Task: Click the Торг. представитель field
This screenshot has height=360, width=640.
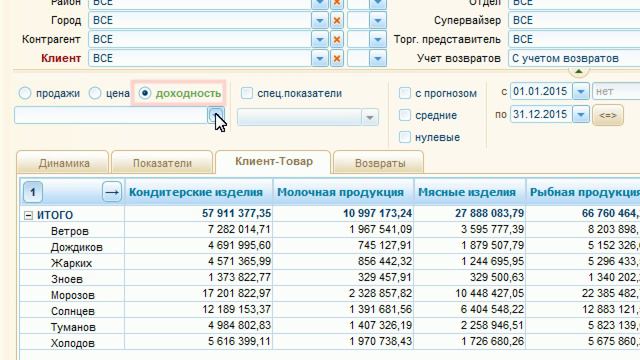Action: pos(574,39)
